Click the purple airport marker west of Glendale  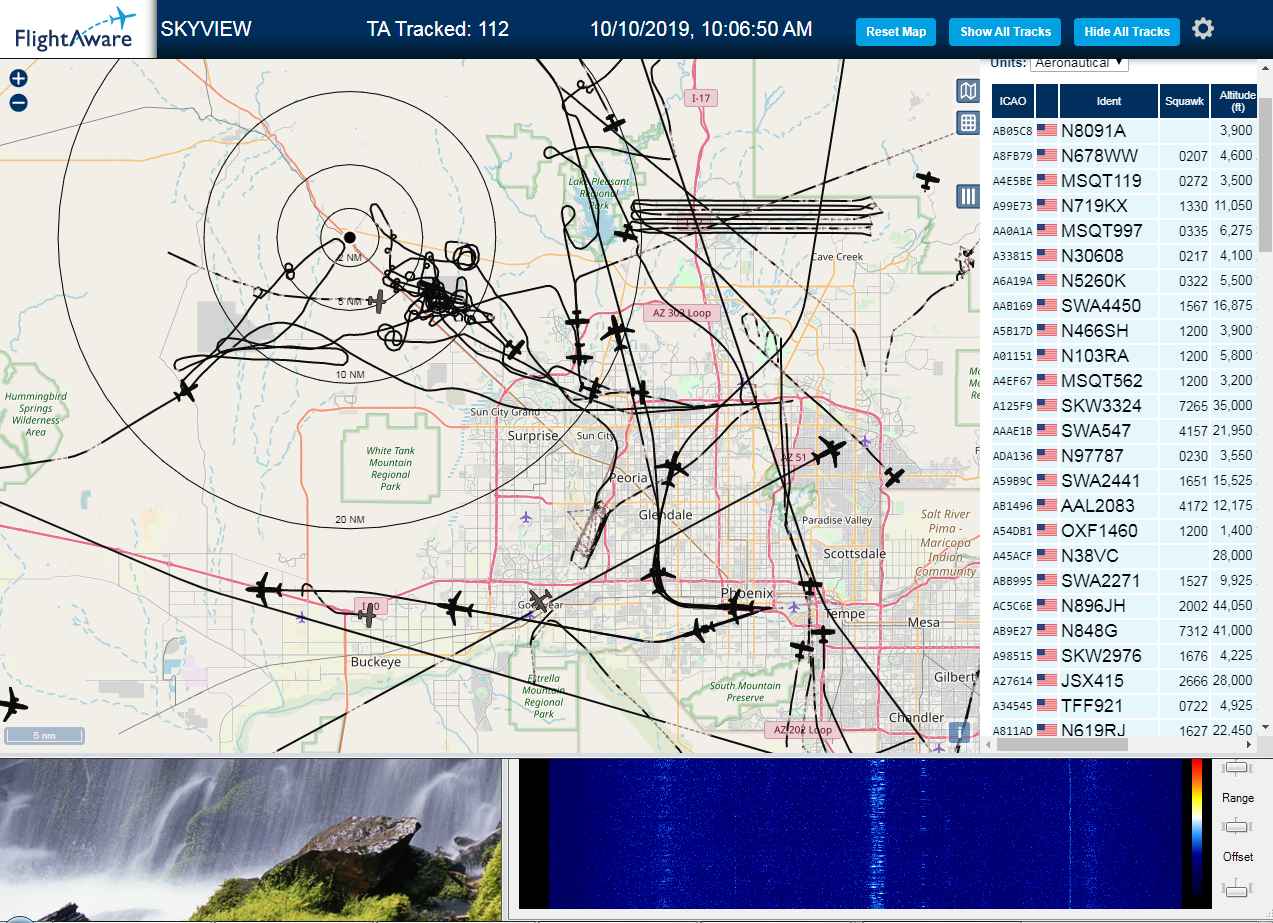coord(526,517)
